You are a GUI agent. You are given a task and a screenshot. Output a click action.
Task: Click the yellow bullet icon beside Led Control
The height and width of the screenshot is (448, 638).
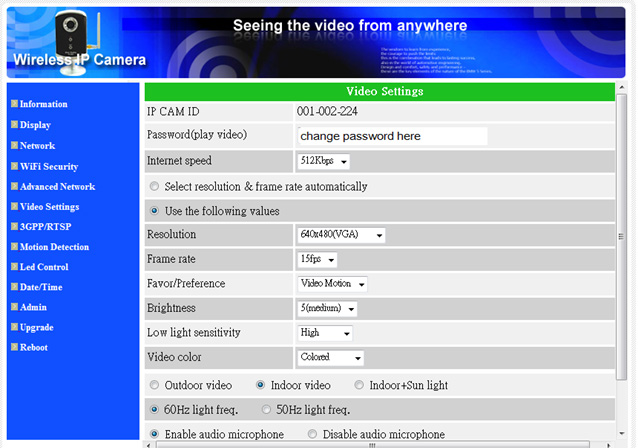14,267
